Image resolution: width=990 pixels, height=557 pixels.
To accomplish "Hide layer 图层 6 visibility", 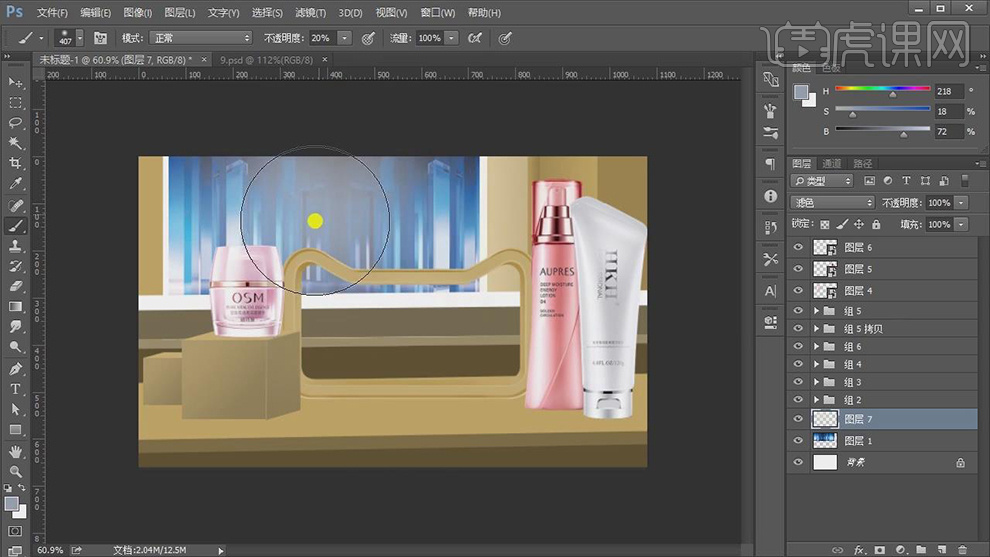I will (x=798, y=247).
